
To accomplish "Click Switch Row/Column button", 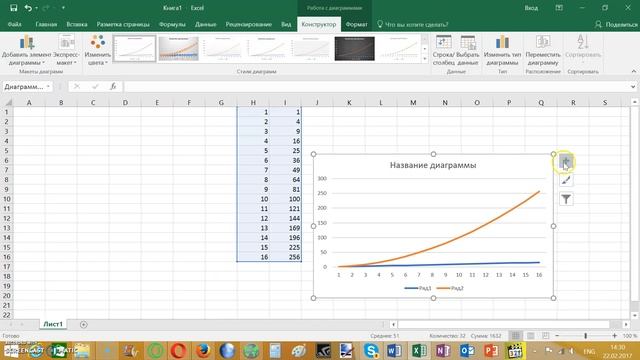I will pos(443,51).
